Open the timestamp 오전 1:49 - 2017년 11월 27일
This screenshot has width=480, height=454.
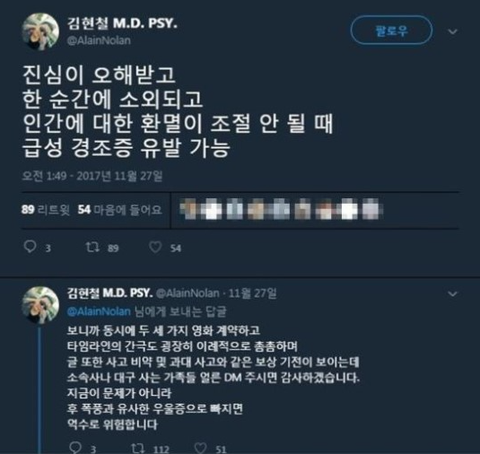click(92, 176)
